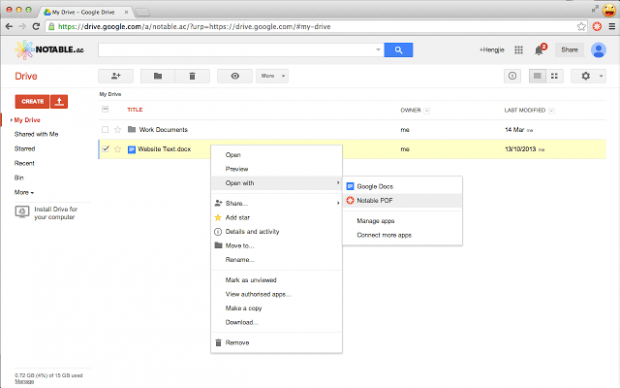Open Shared with Me in sidebar
Viewport: 620px width, 388px height.
pyautogui.click(x=36, y=134)
